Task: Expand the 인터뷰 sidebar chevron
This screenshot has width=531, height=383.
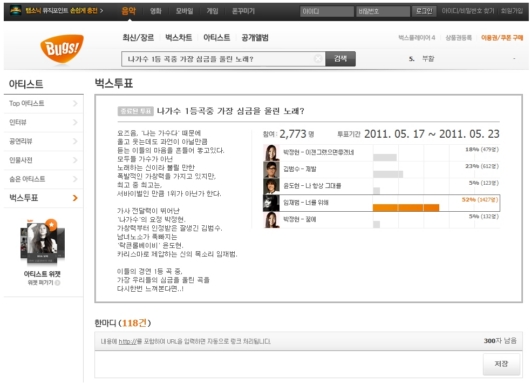Action: (75, 122)
